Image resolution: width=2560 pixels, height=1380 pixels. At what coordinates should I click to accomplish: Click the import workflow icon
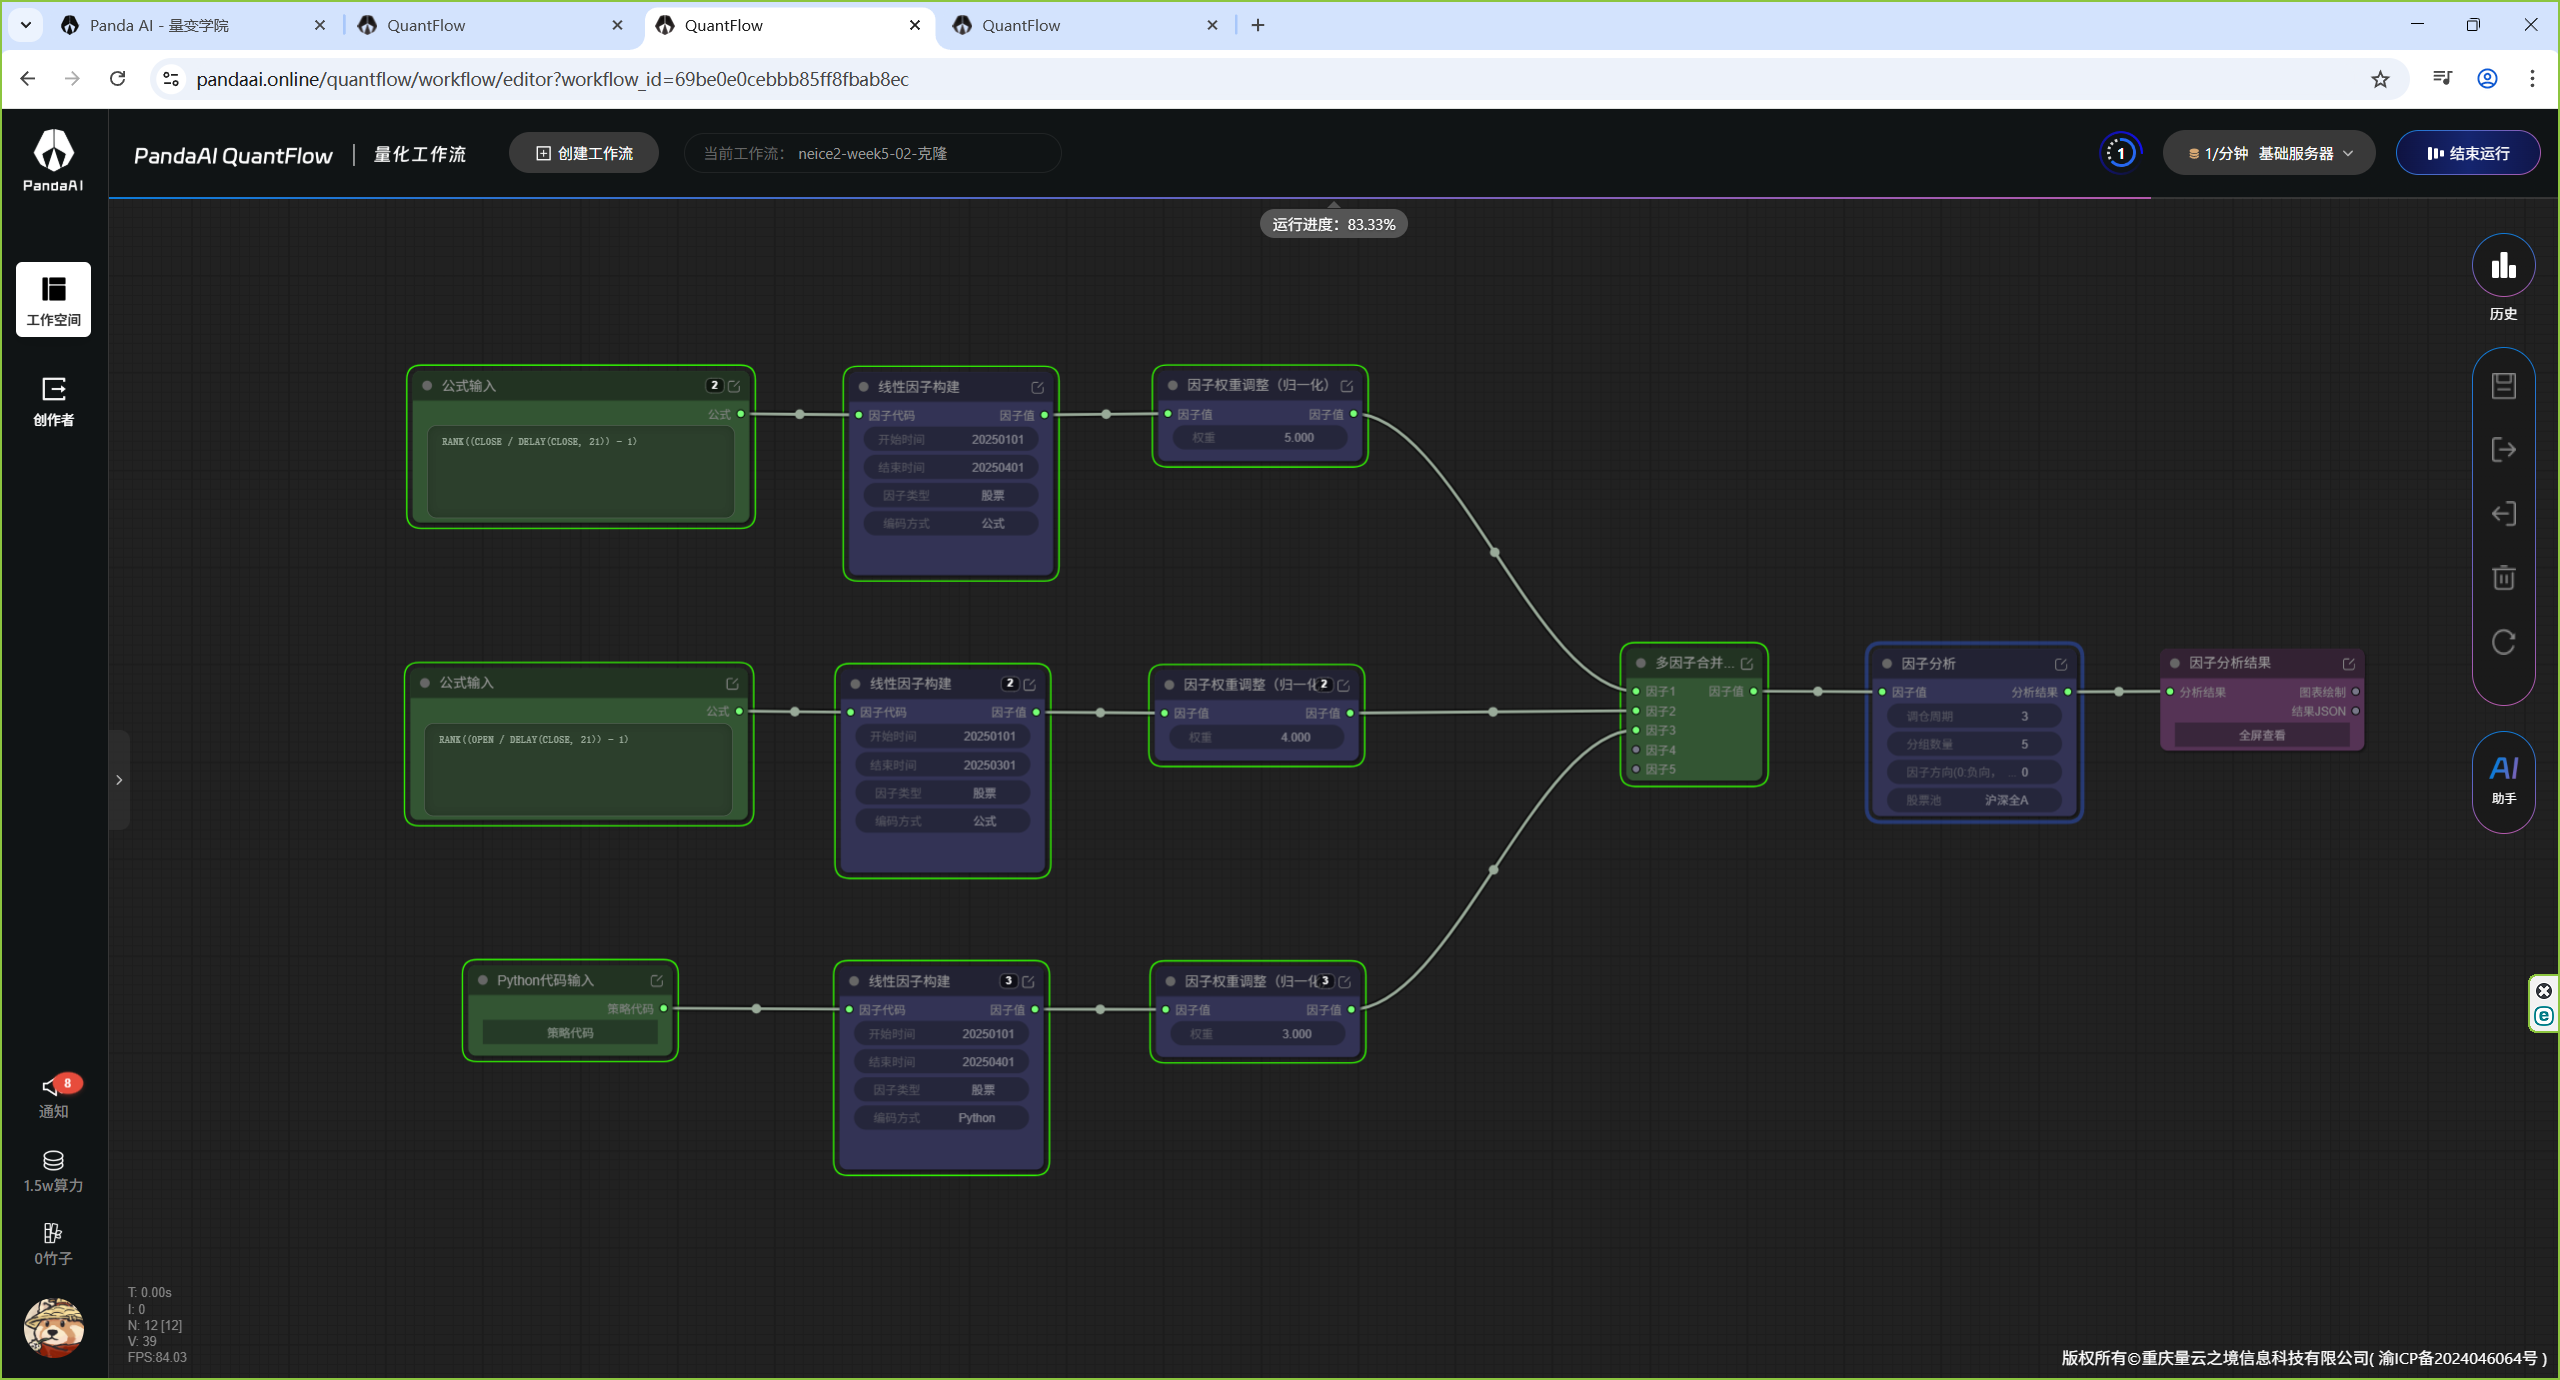click(x=2503, y=514)
